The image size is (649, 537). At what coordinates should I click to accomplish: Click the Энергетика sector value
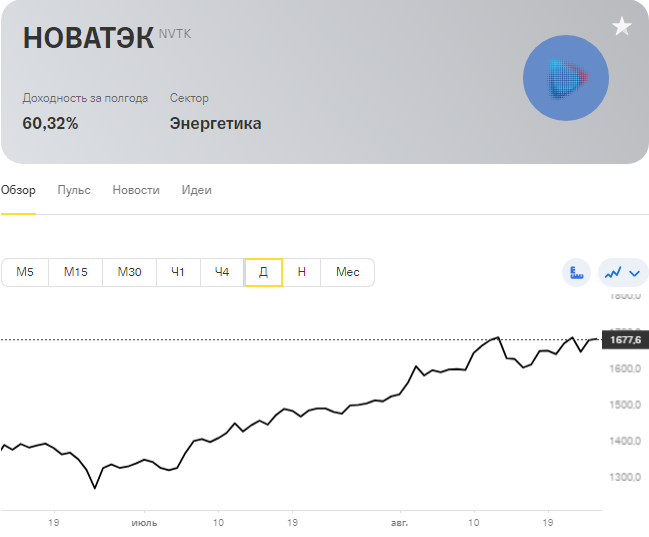(216, 123)
